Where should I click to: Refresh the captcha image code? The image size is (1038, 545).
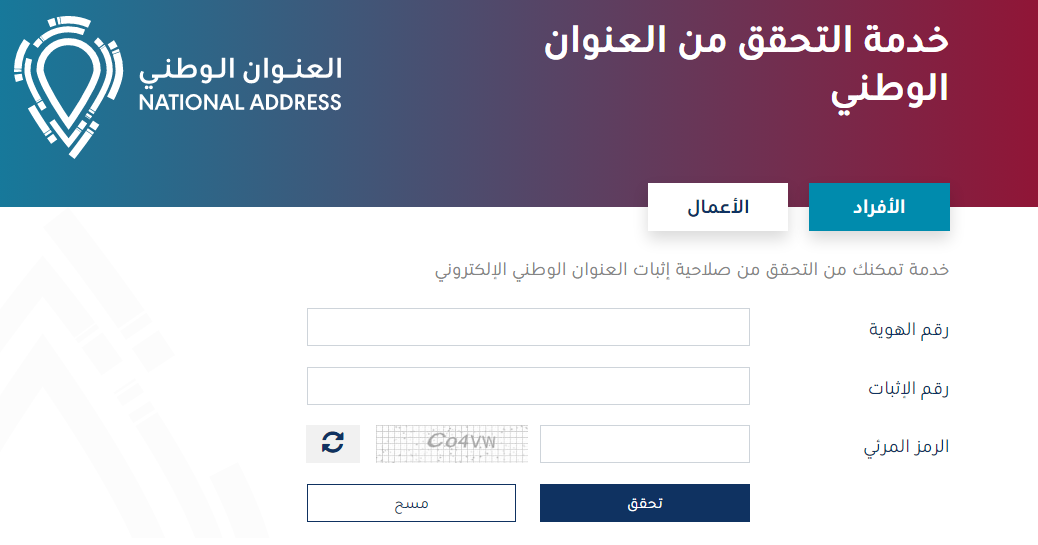click(x=333, y=443)
